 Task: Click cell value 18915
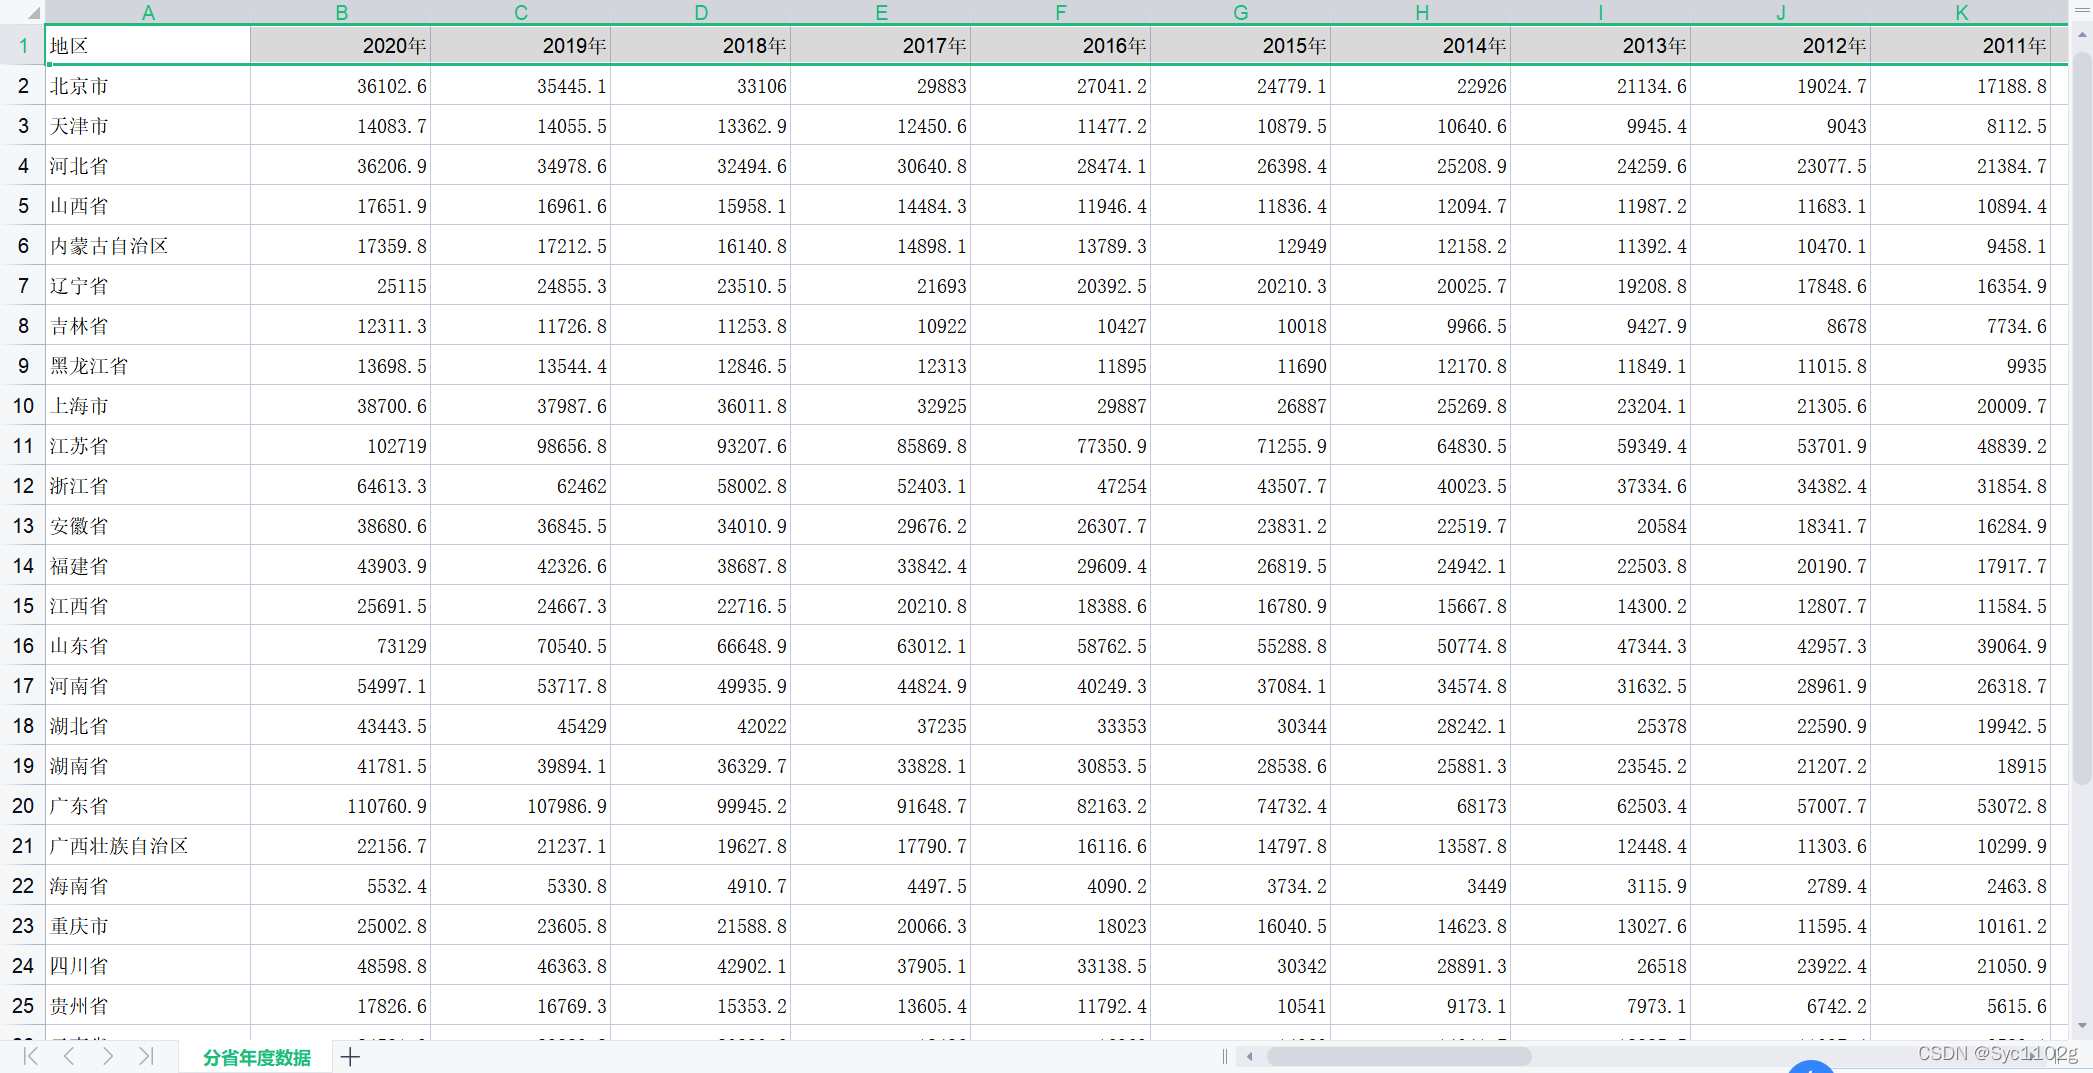[x=1961, y=766]
